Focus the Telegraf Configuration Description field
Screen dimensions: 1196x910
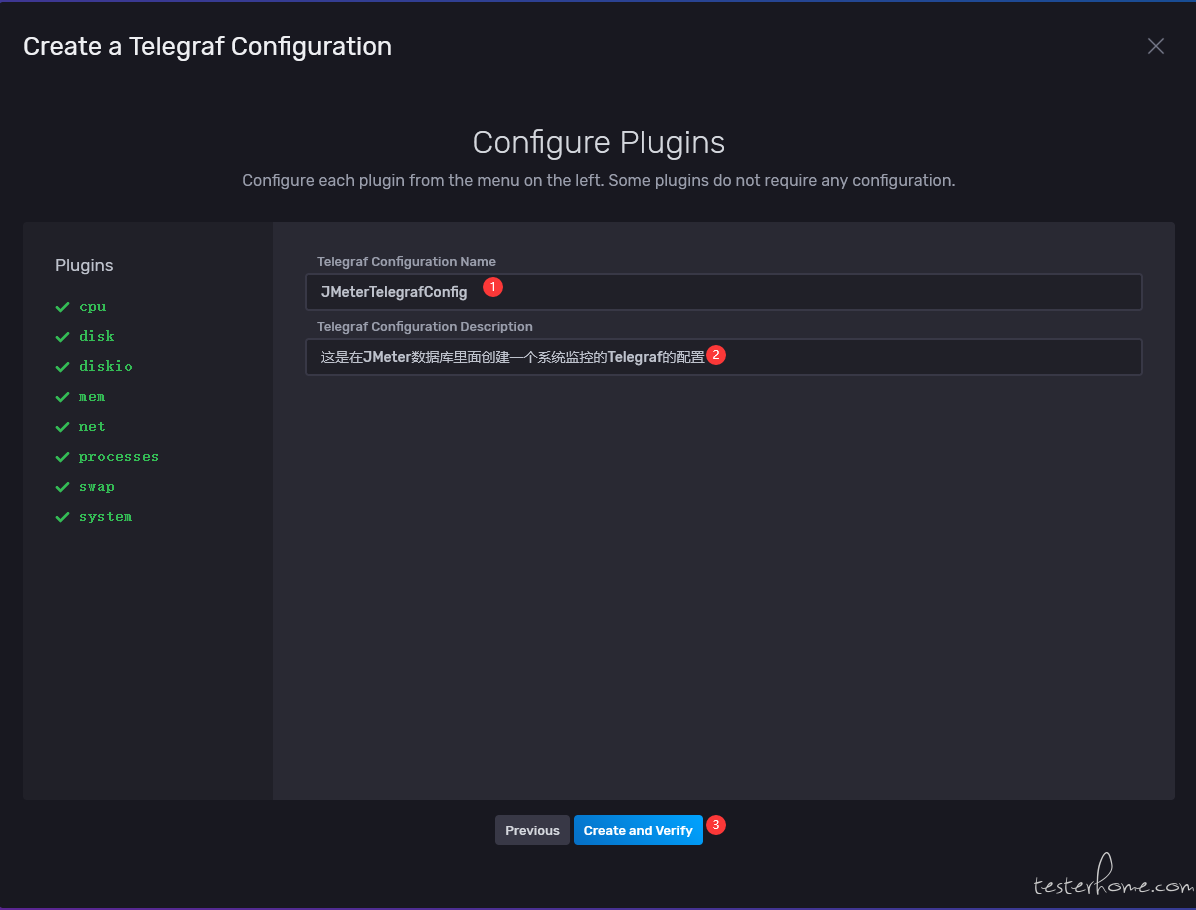(x=723, y=357)
